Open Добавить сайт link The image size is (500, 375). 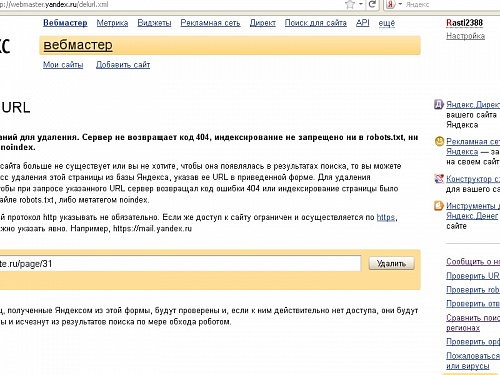[123, 65]
